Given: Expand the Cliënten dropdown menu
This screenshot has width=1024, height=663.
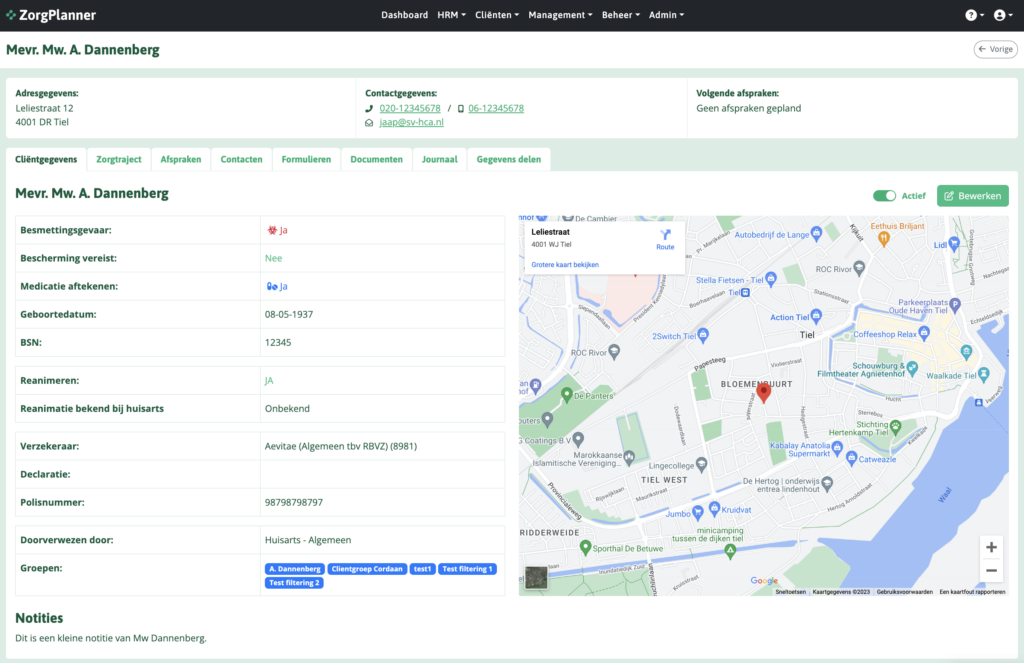Looking at the screenshot, I should (496, 15).
